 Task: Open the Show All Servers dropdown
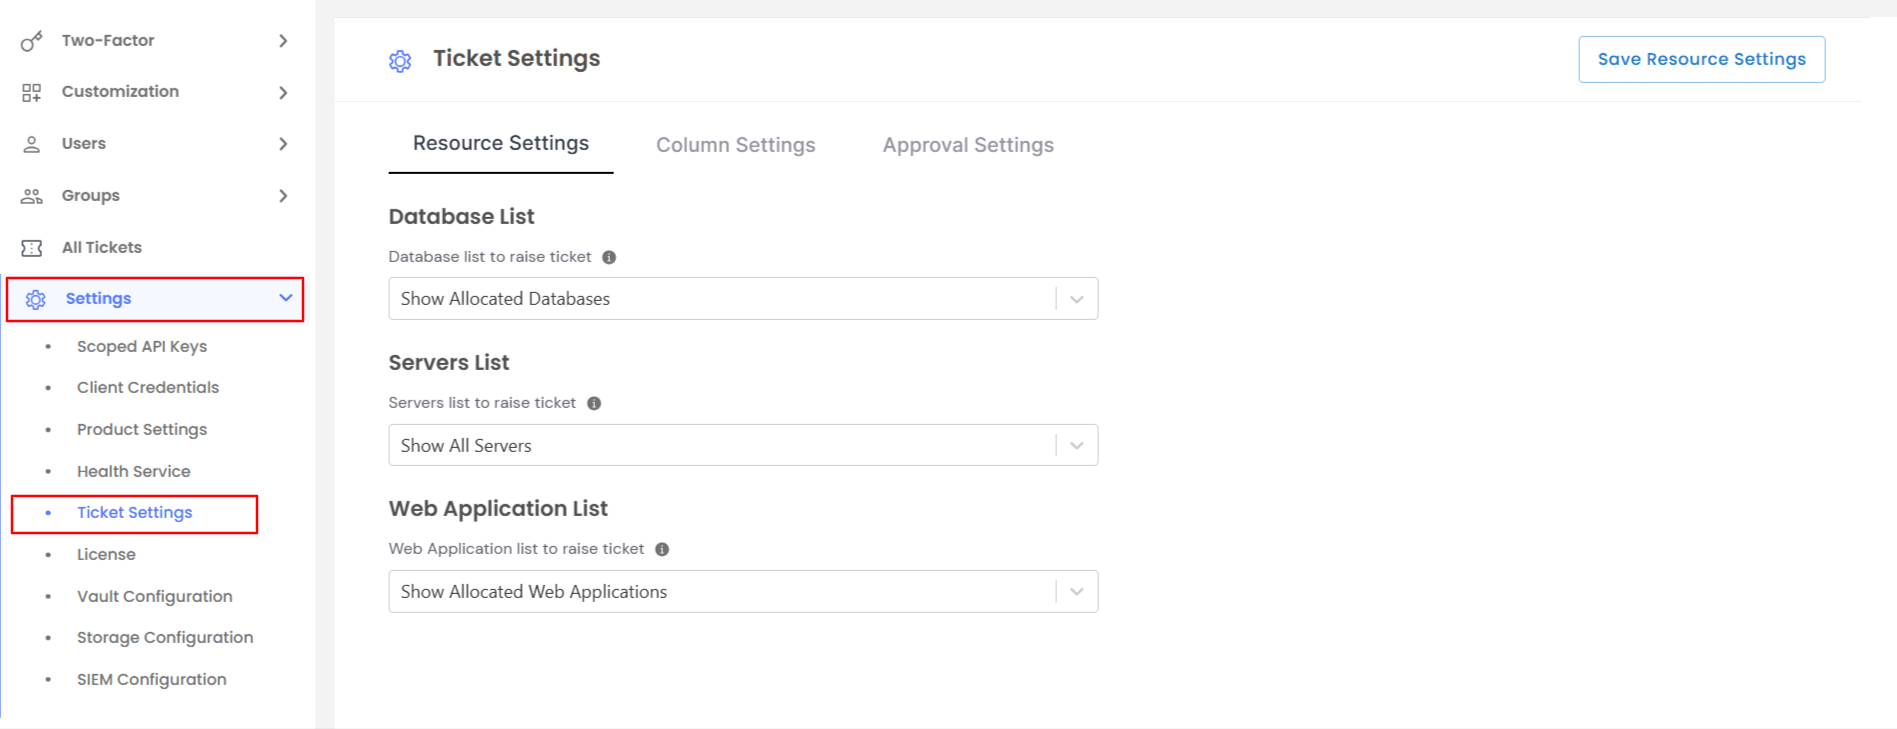742,445
